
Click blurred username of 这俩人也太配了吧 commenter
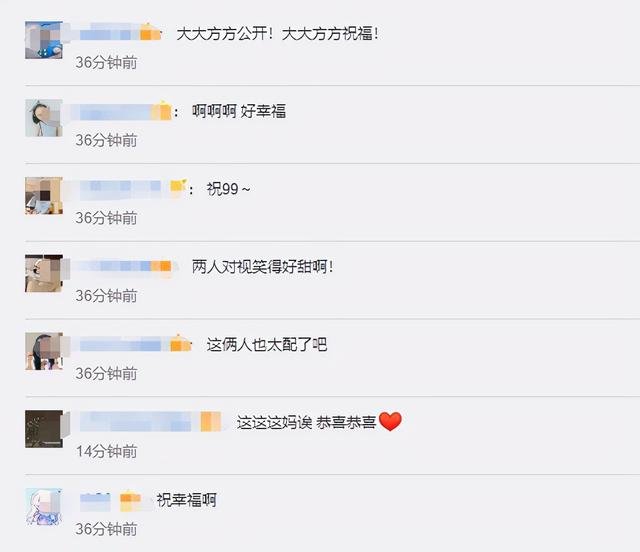tap(121, 345)
